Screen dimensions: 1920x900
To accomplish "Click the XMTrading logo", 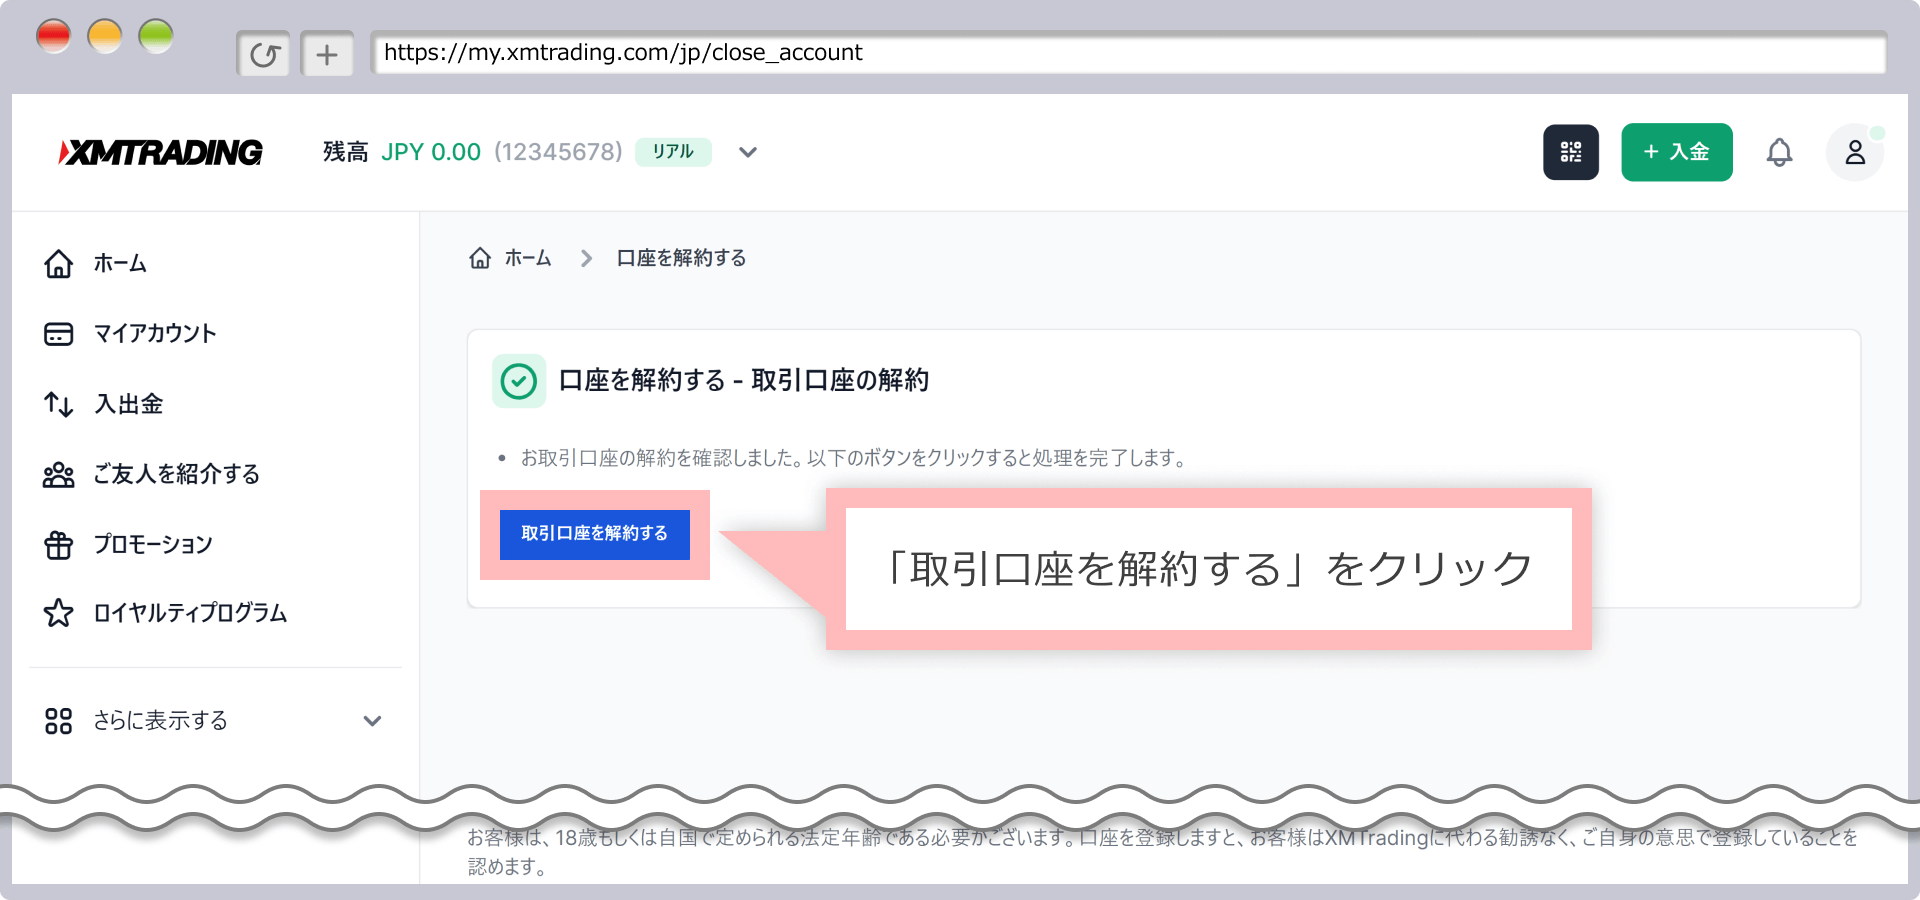I will (161, 152).
